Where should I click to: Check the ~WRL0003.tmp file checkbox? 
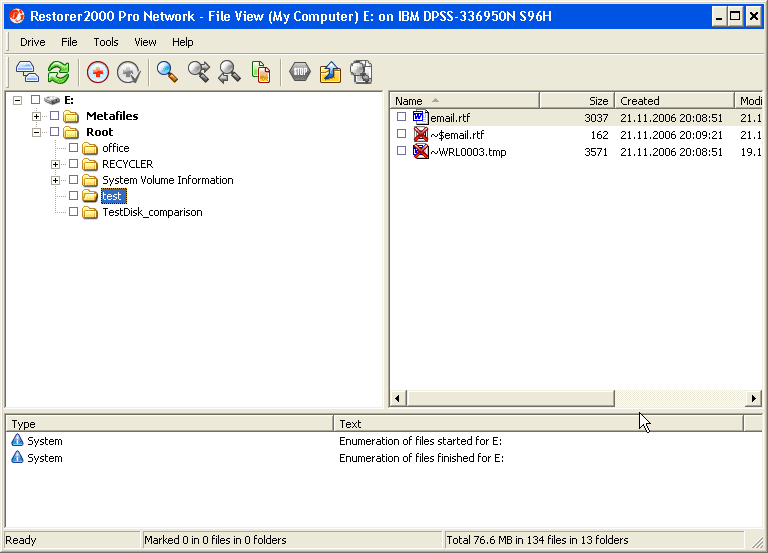click(402, 151)
